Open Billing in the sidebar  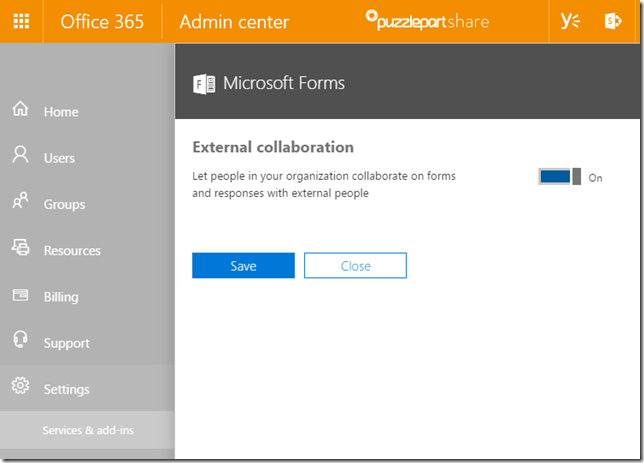point(87,297)
